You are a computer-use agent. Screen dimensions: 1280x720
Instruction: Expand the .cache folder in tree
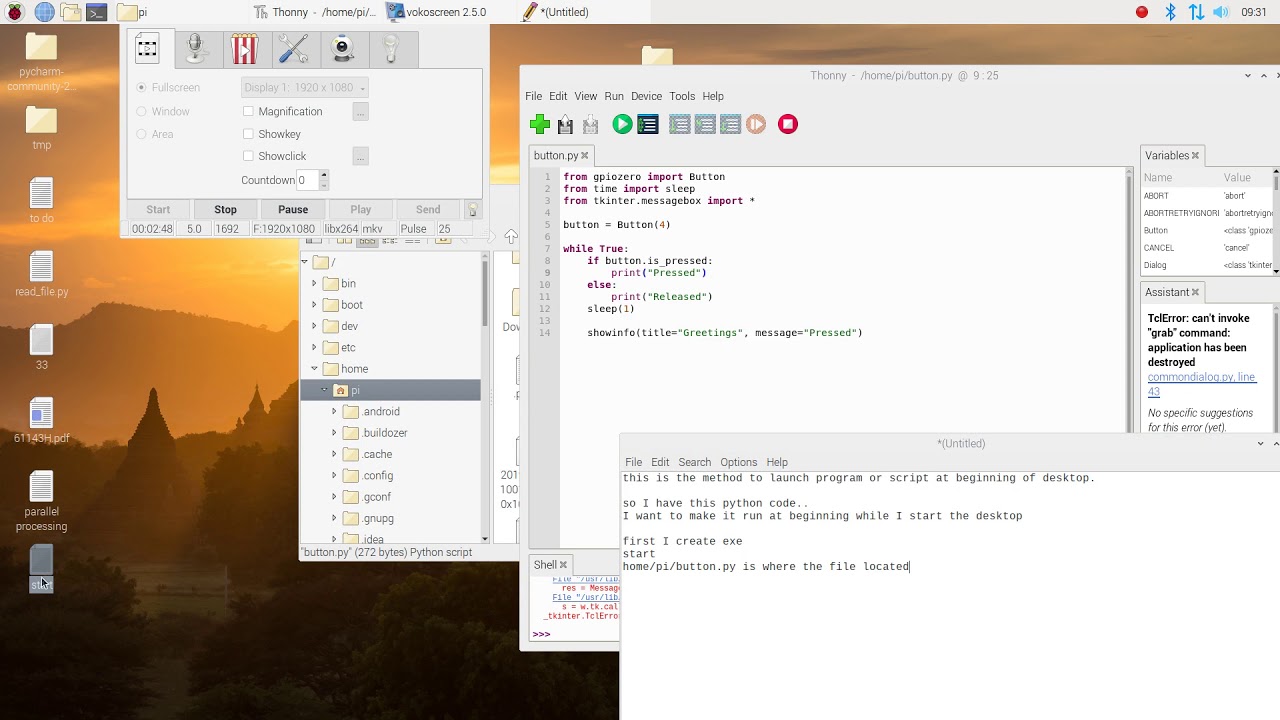[334, 454]
